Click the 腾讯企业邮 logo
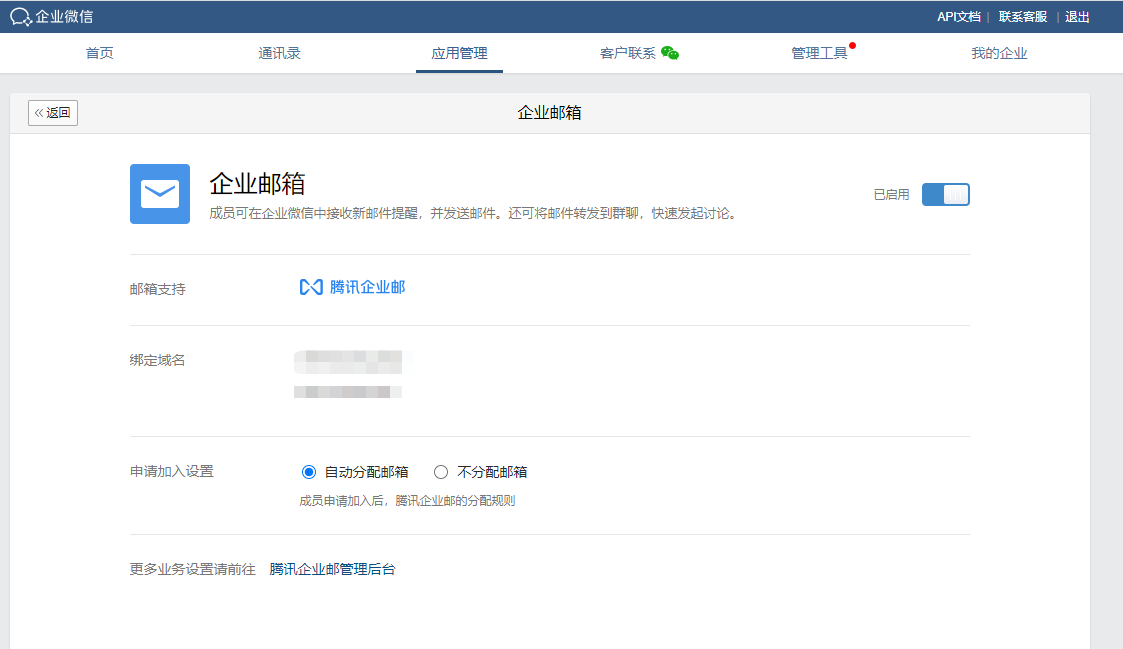The height and width of the screenshot is (649, 1123). [x=353, y=287]
